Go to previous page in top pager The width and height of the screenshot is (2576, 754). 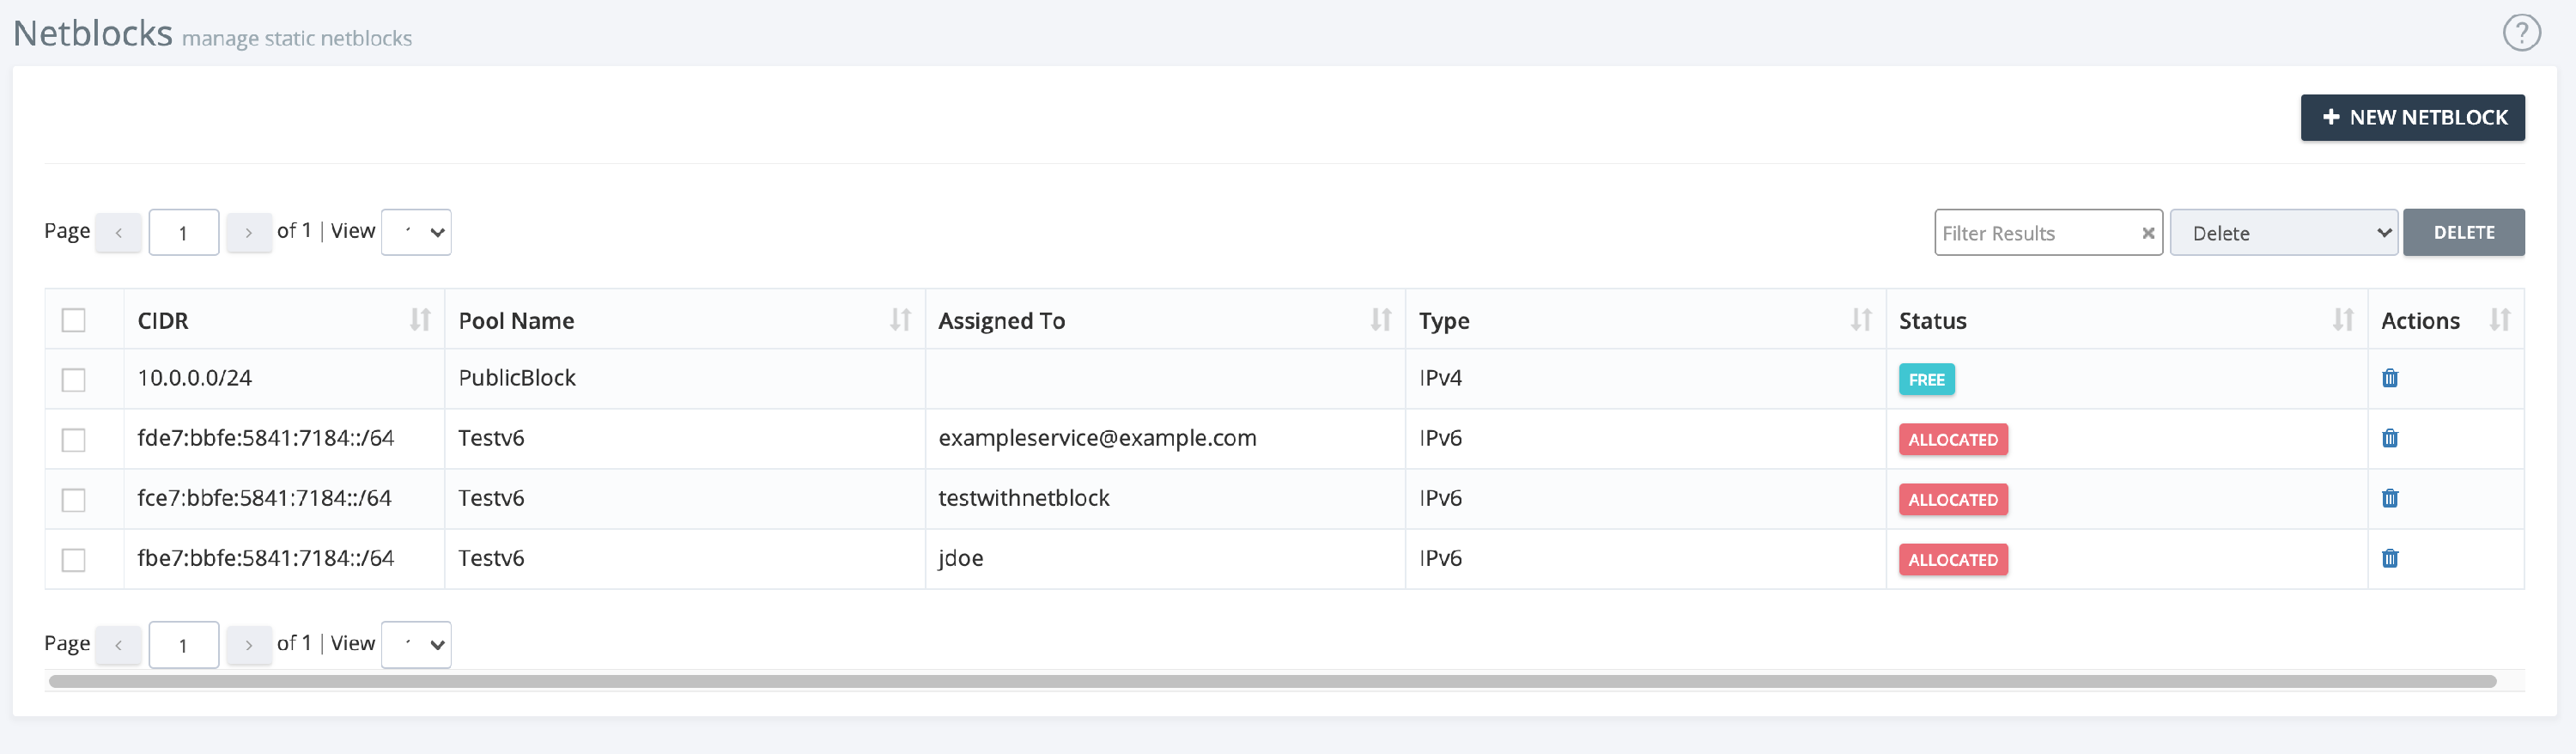coord(118,233)
